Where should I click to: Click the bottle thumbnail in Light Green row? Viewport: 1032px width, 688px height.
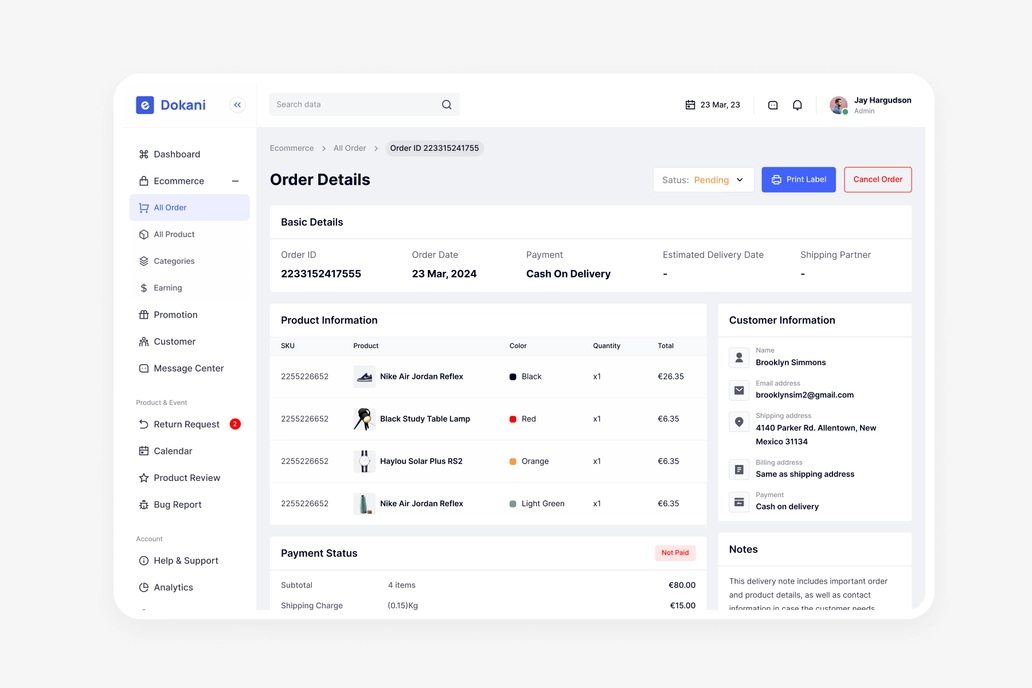(x=364, y=504)
